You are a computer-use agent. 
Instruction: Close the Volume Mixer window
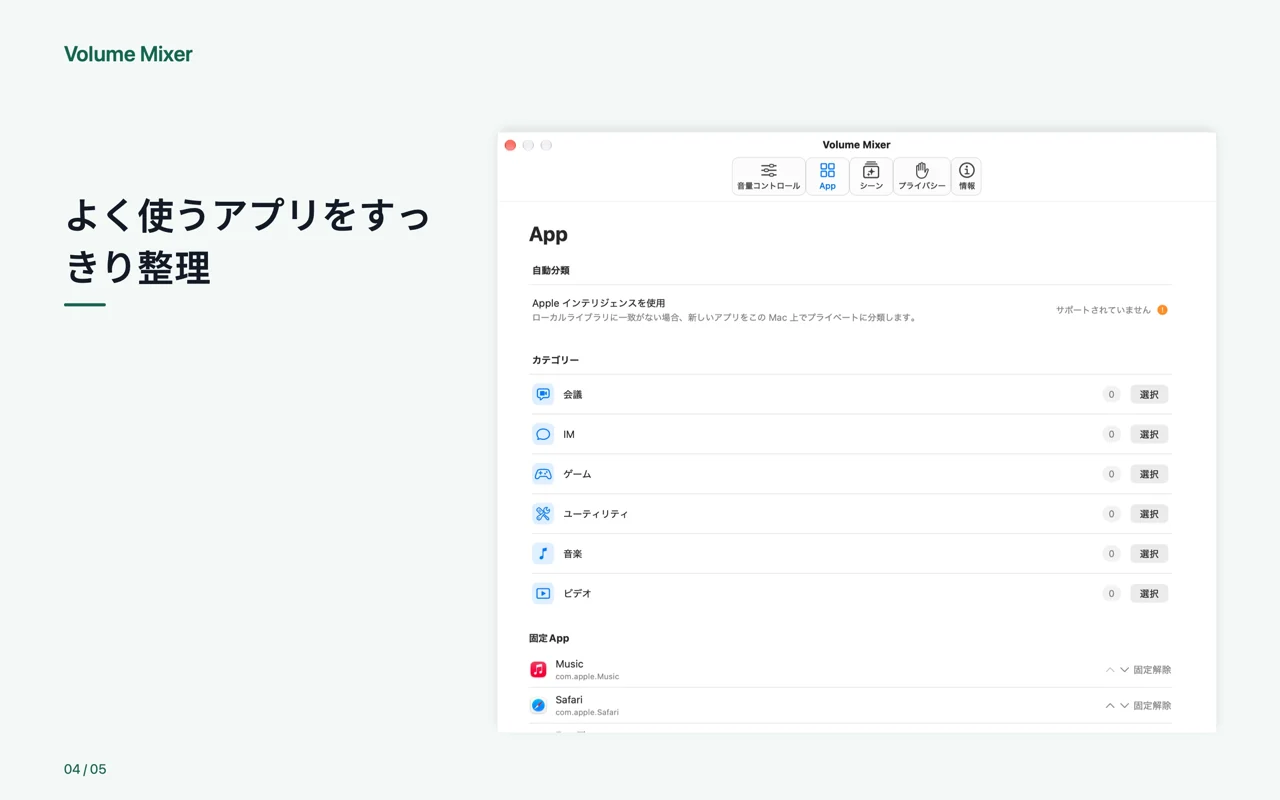[510, 145]
